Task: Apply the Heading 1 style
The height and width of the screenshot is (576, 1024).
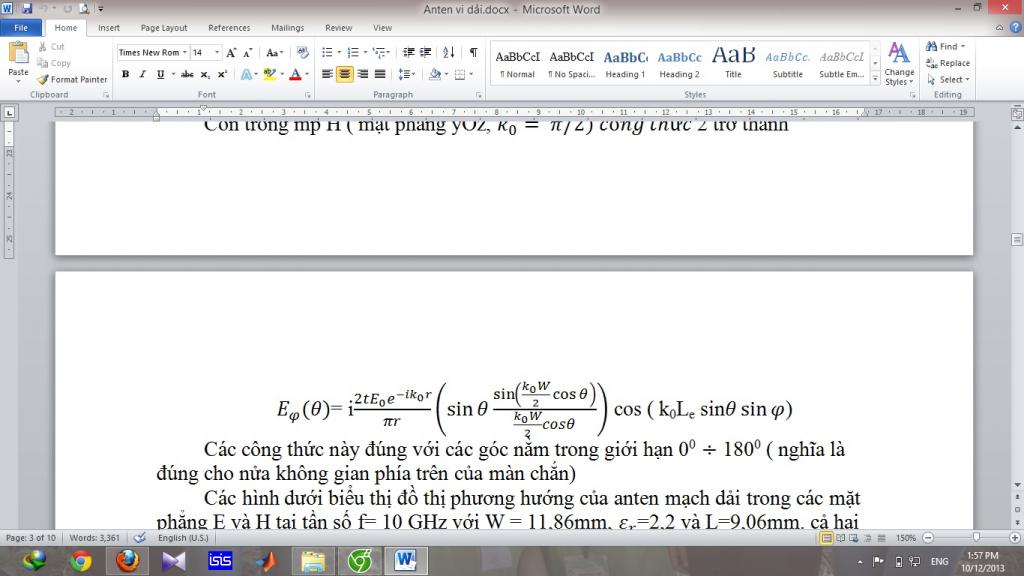Action: (625, 63)
